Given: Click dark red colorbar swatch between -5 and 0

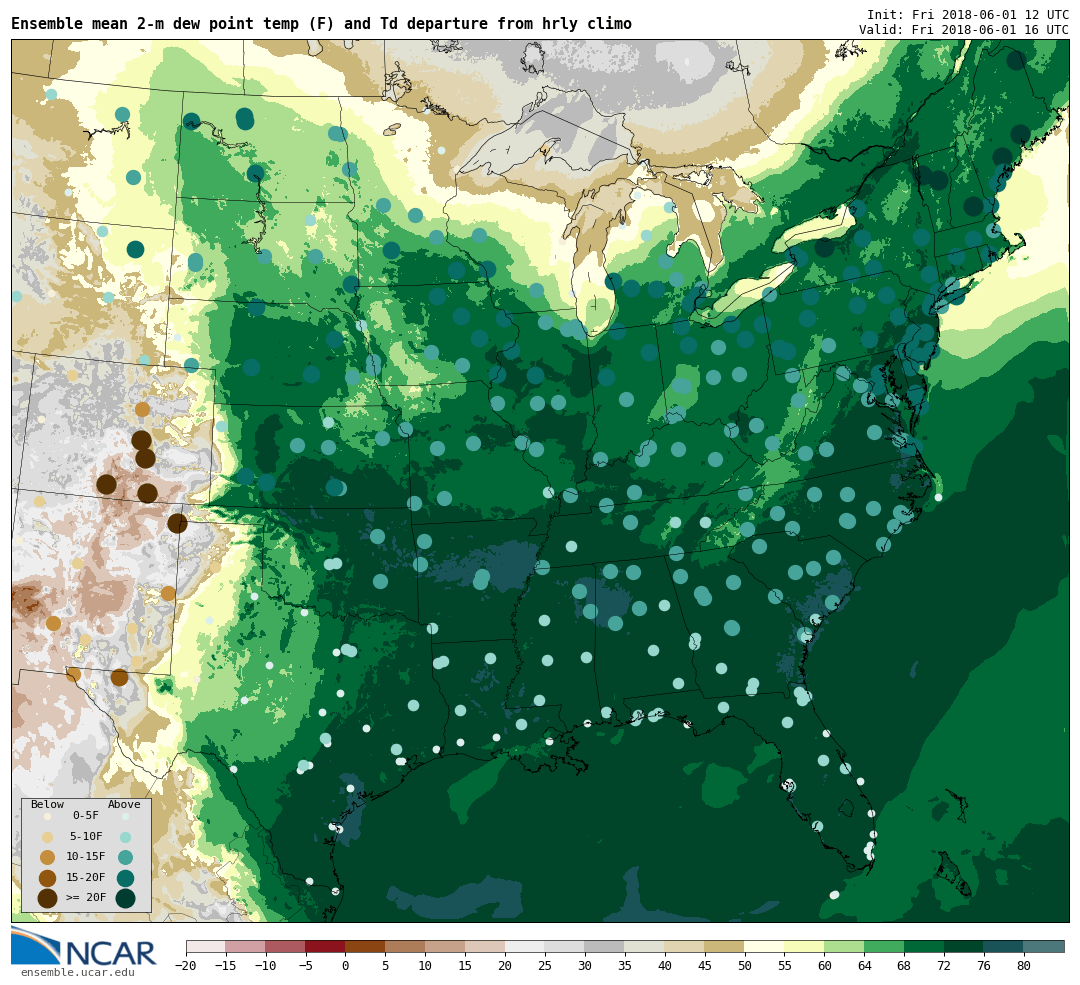Looking at the screenshot, I should click(x=326, y=946).
